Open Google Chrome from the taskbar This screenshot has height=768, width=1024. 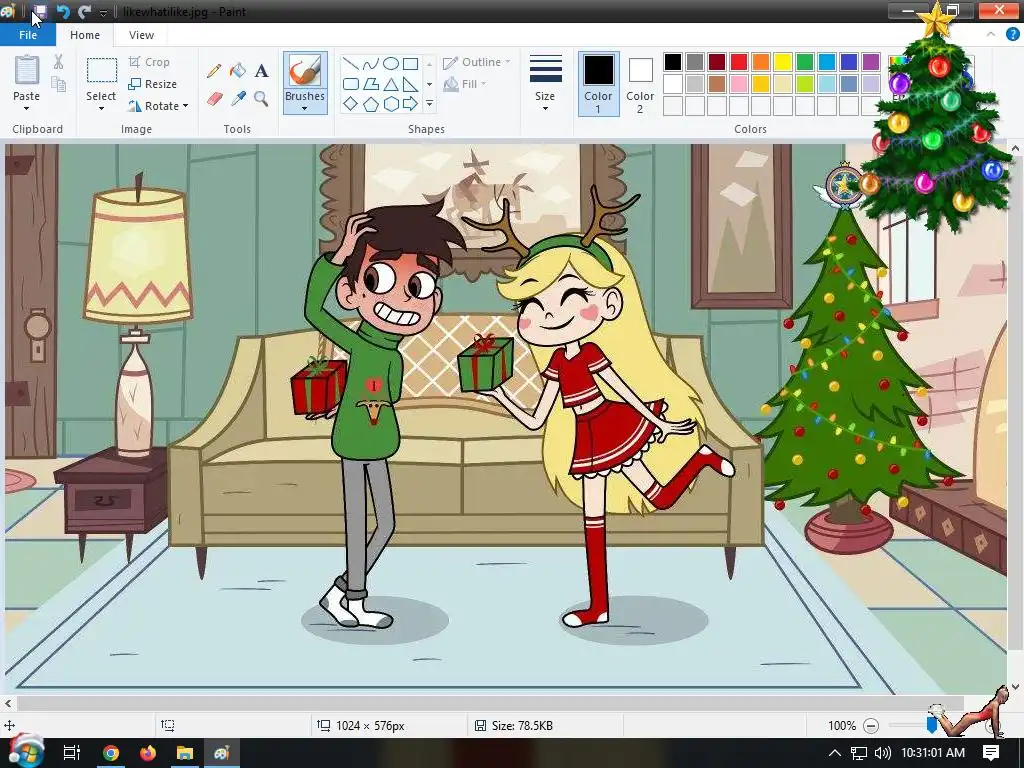click(111, 753)
